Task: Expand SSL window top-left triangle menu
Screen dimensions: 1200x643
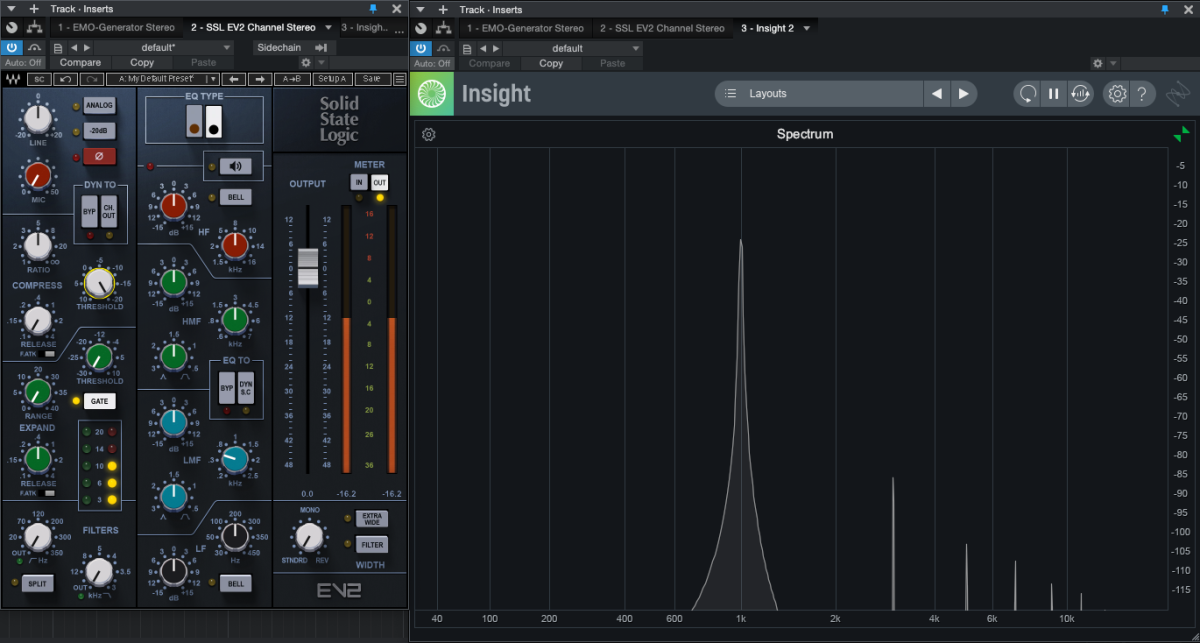Action: click(12, 9)
